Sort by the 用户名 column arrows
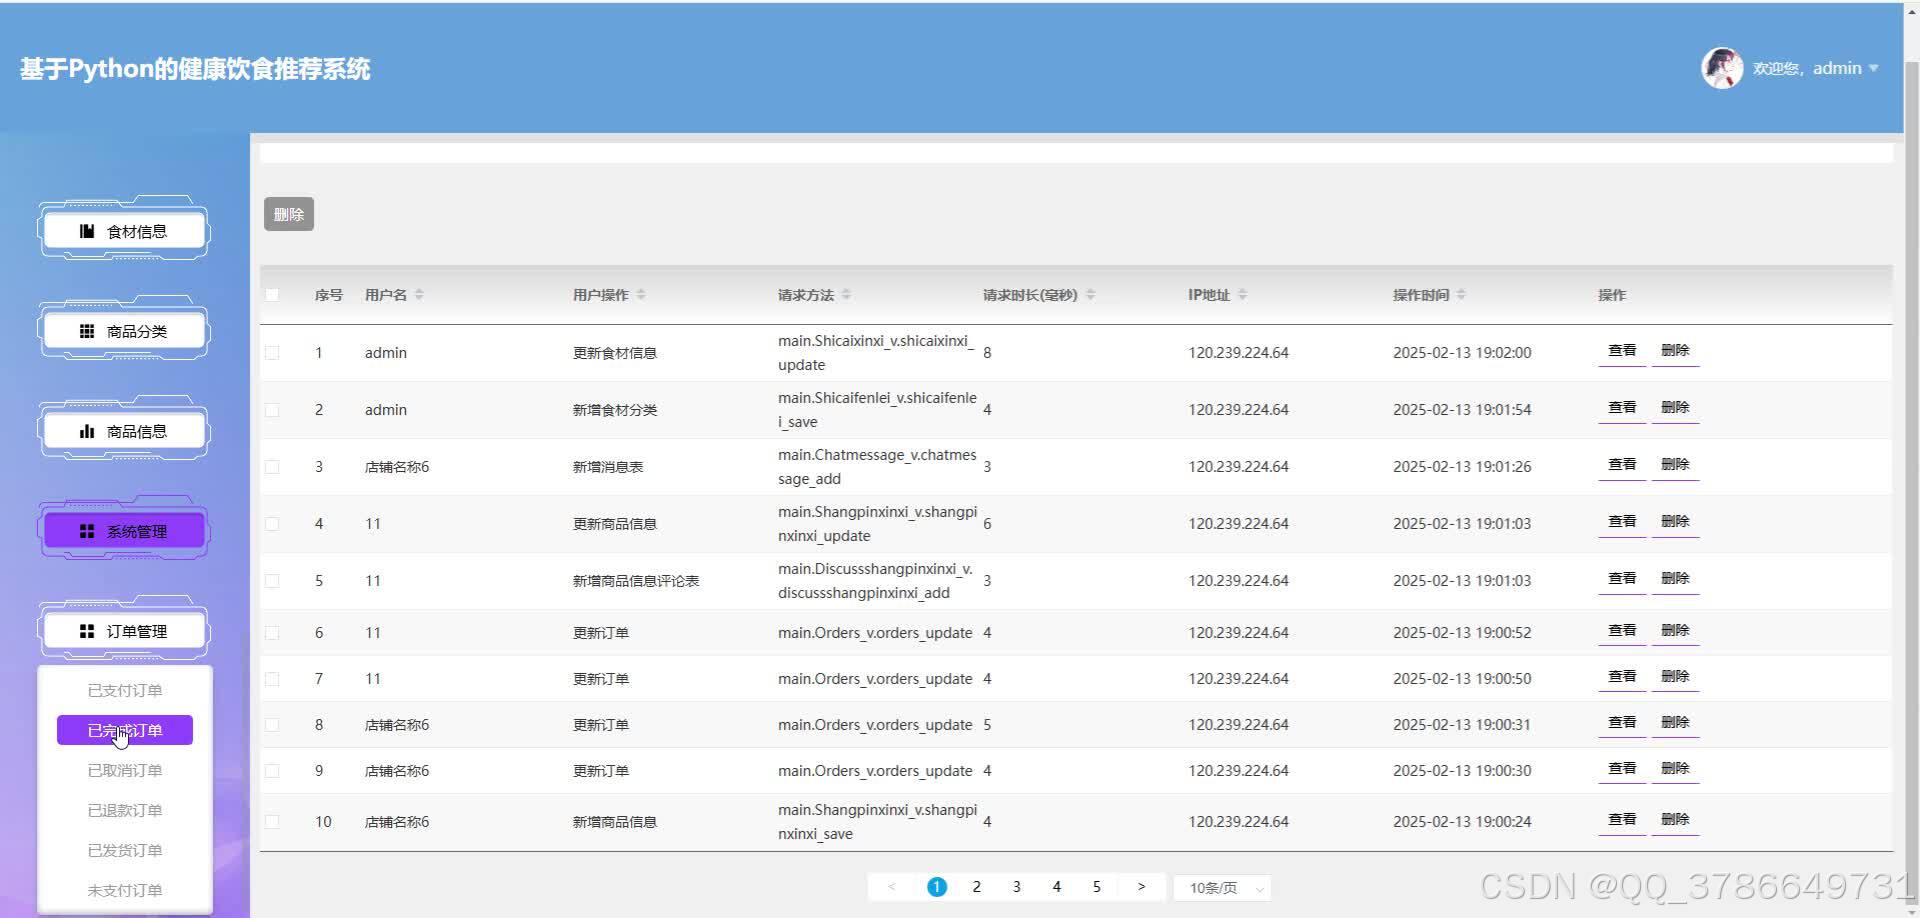Screen dimensions: 1920x918 pos(419,295)
